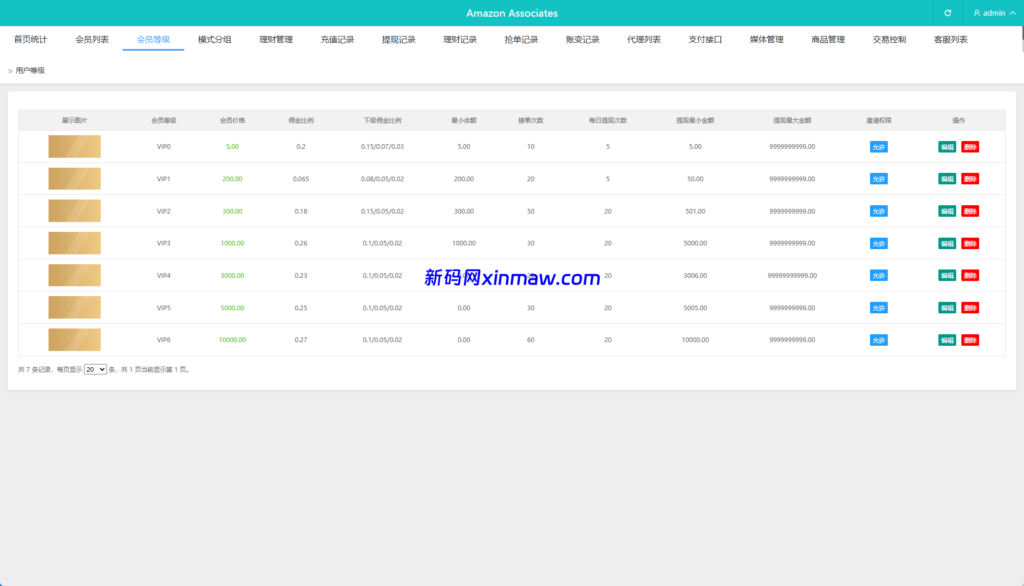Screen dimensions: 1024x586
Task: Click the 删除 delete icon on the VIP1 row
Action: pos(970,178)
